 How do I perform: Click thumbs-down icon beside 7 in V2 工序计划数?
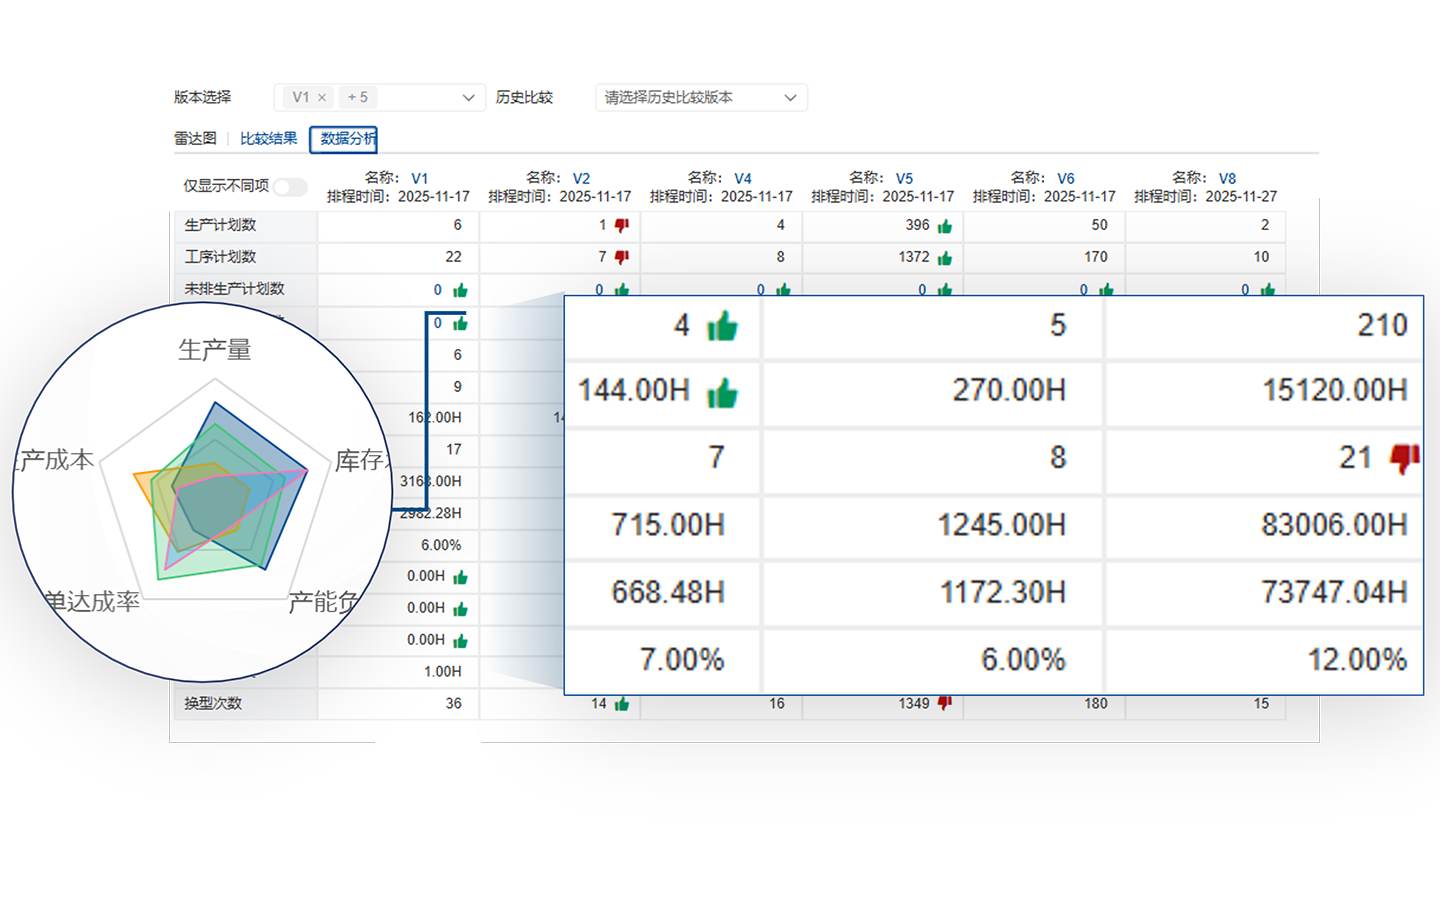621,258
